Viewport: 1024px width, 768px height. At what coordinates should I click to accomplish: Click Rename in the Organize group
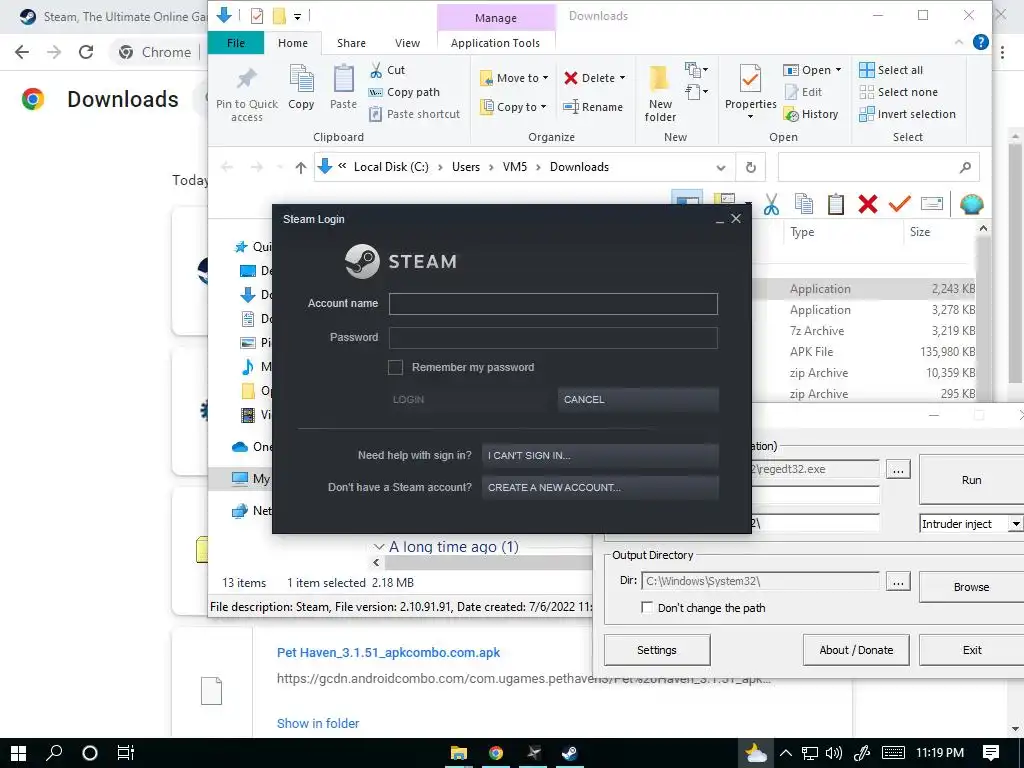pos(593,106)
